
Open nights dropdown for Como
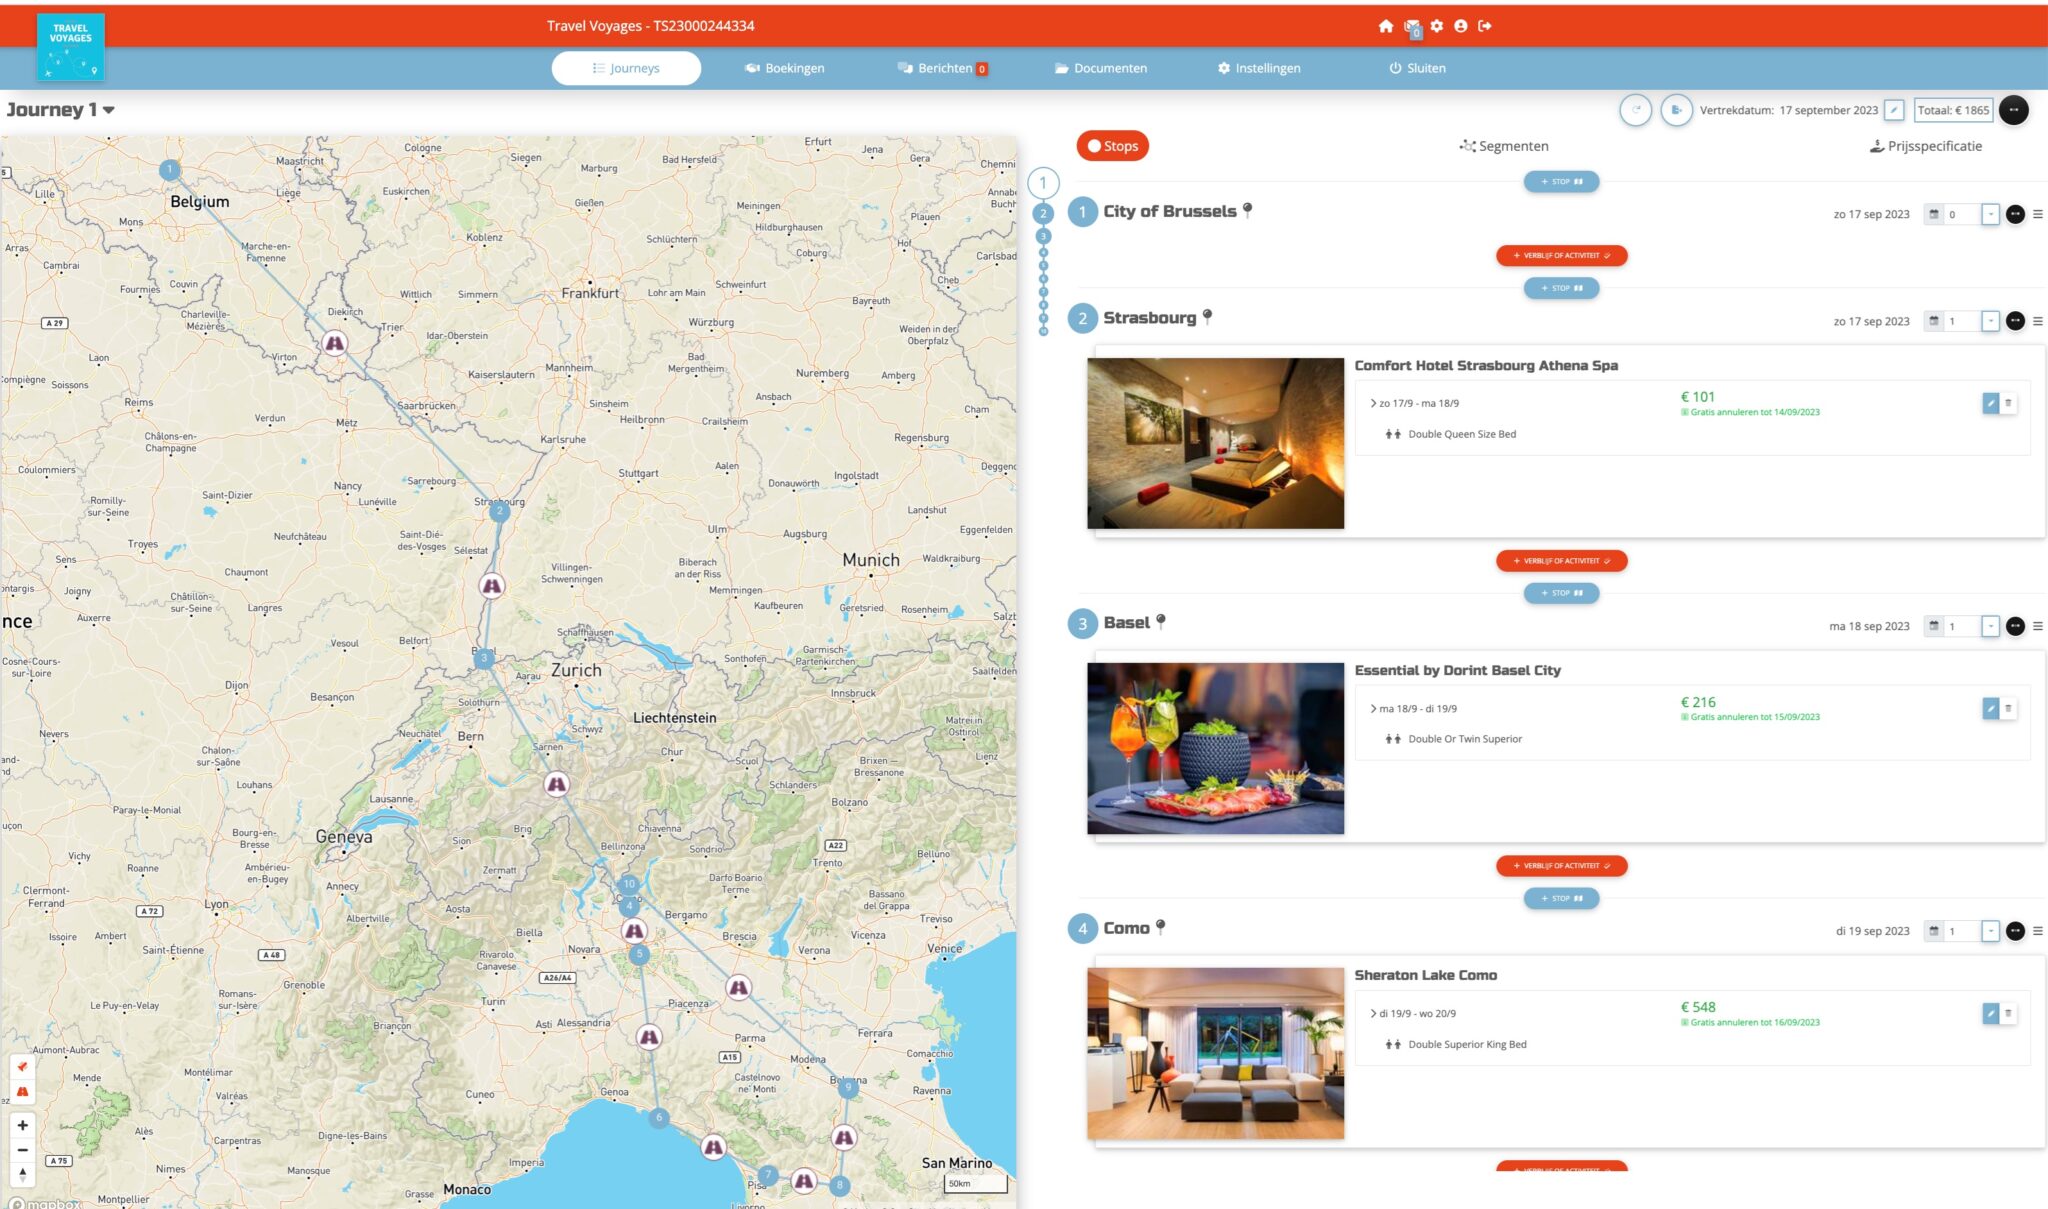coord(1990,931)
